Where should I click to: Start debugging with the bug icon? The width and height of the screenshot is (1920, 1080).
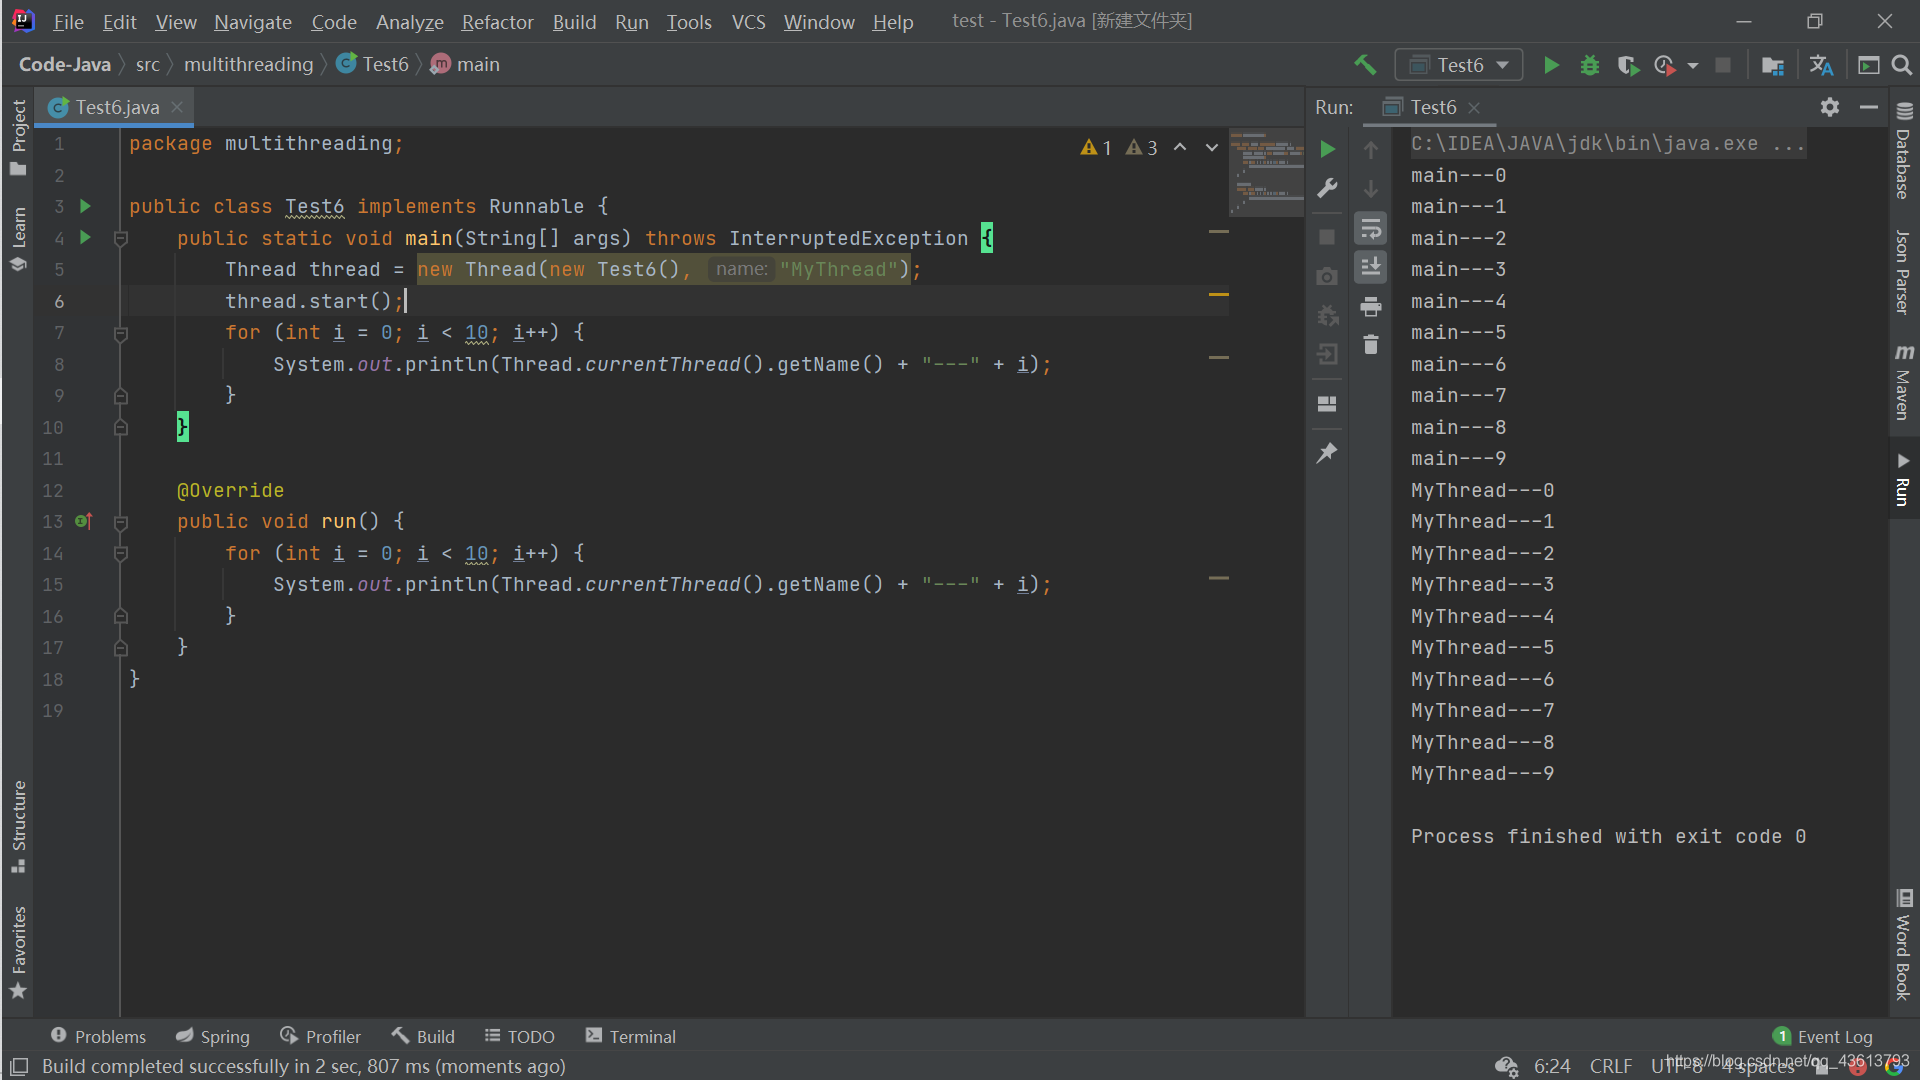point(1589,65)
